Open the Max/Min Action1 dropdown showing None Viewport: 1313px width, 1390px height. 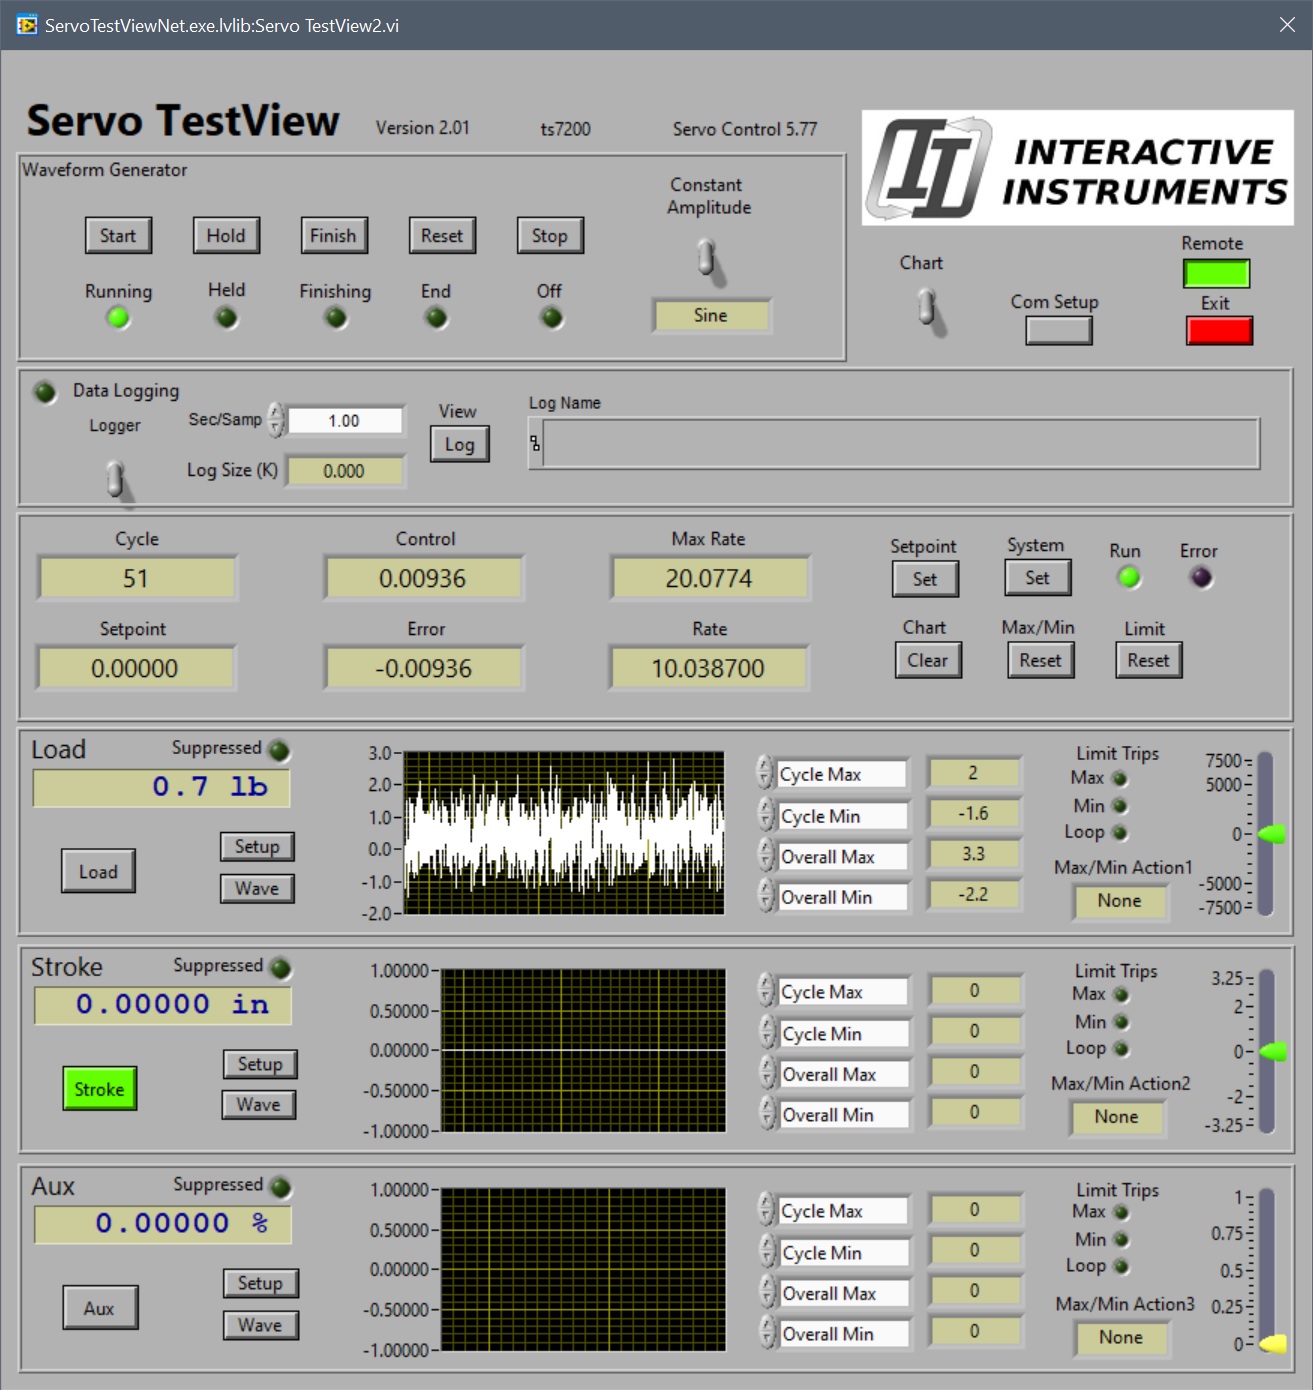1119,901
